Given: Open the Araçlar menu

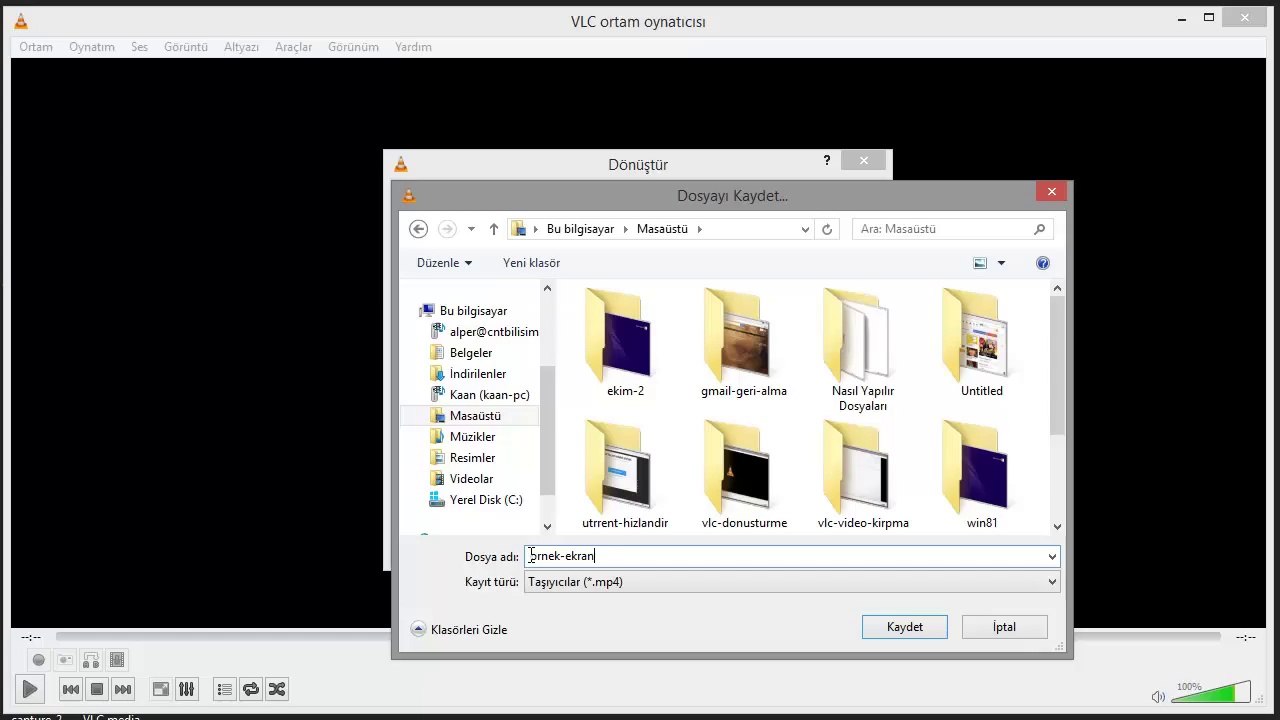Looking at the screenshot, I should click(x=294, y=47).
